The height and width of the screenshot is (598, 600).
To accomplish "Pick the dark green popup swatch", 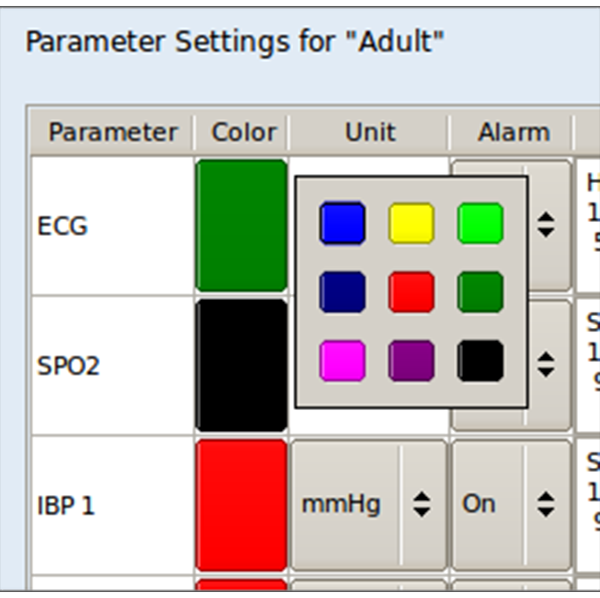I will pos(480,292).
